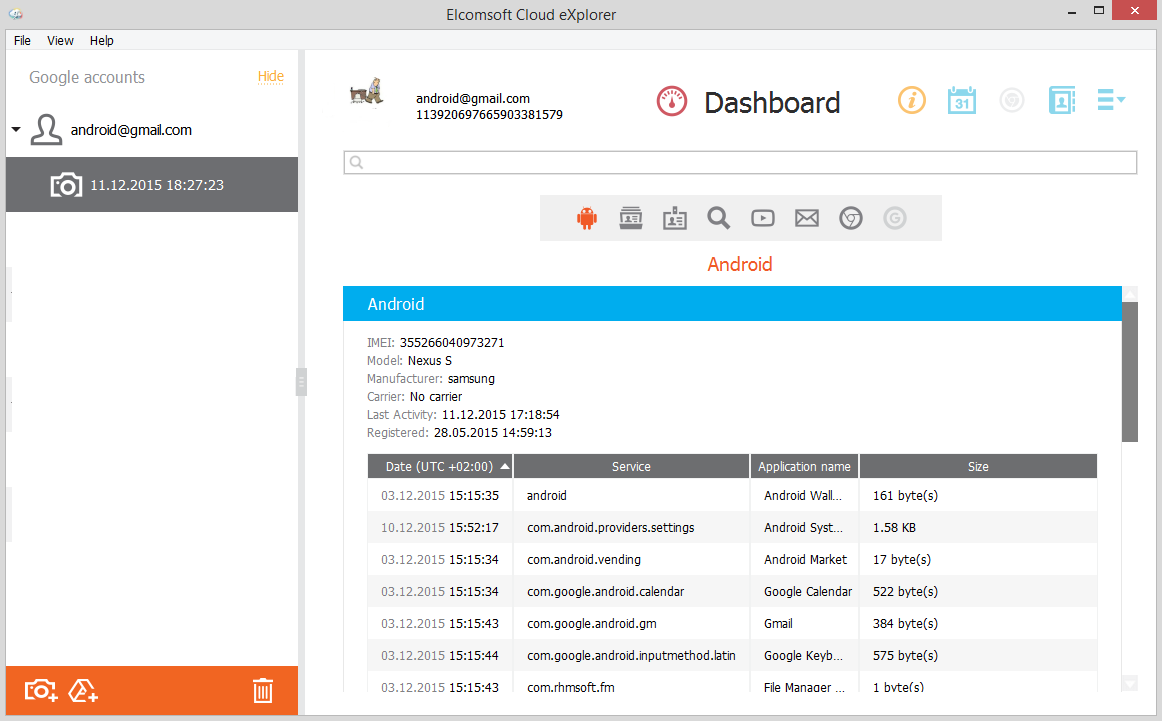This screenshot has height=721, width=1162.
Task: Add a new Google snapshot
Action: (x=41, y=691)
